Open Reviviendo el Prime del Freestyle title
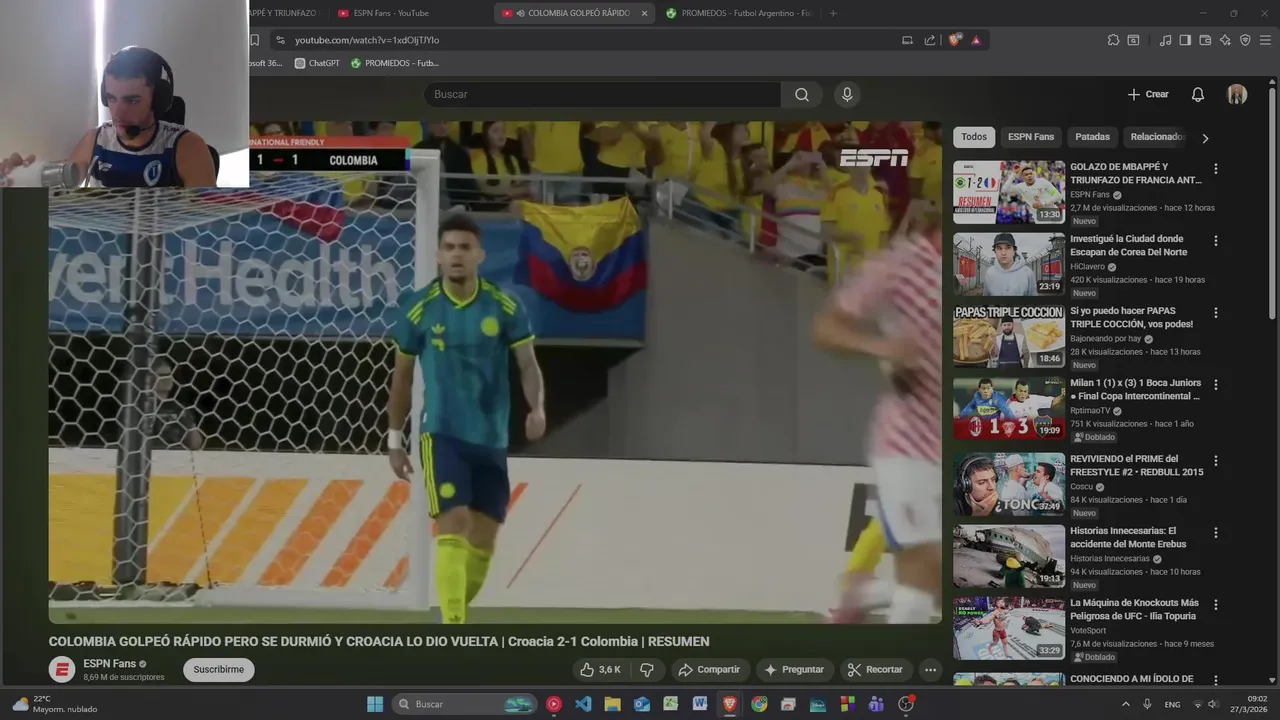 click(x=1137, y=465)
